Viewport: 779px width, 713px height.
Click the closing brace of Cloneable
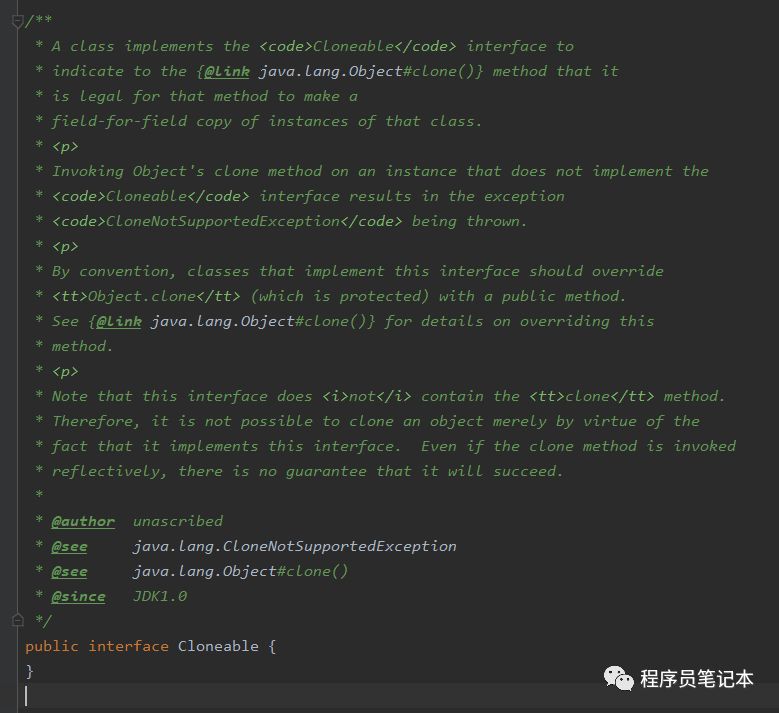coord(30,671)
